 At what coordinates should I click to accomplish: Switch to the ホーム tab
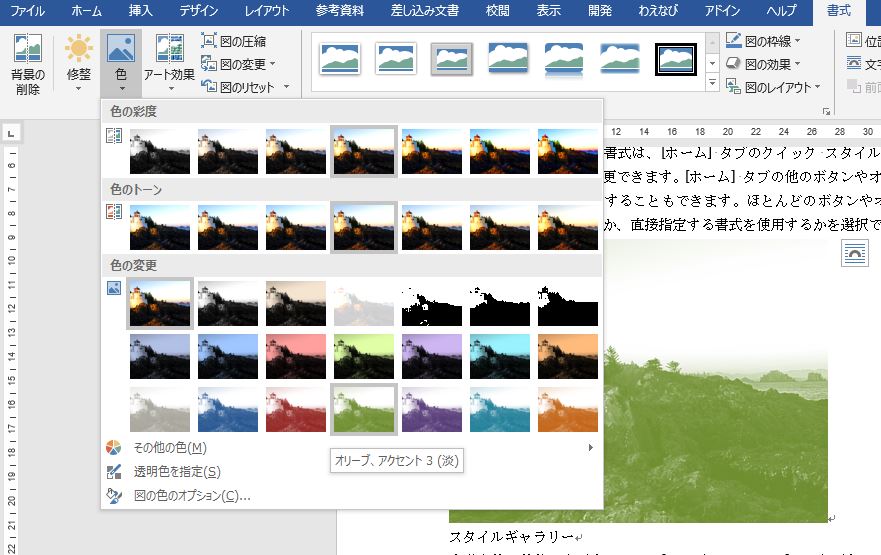coord(87,10)
